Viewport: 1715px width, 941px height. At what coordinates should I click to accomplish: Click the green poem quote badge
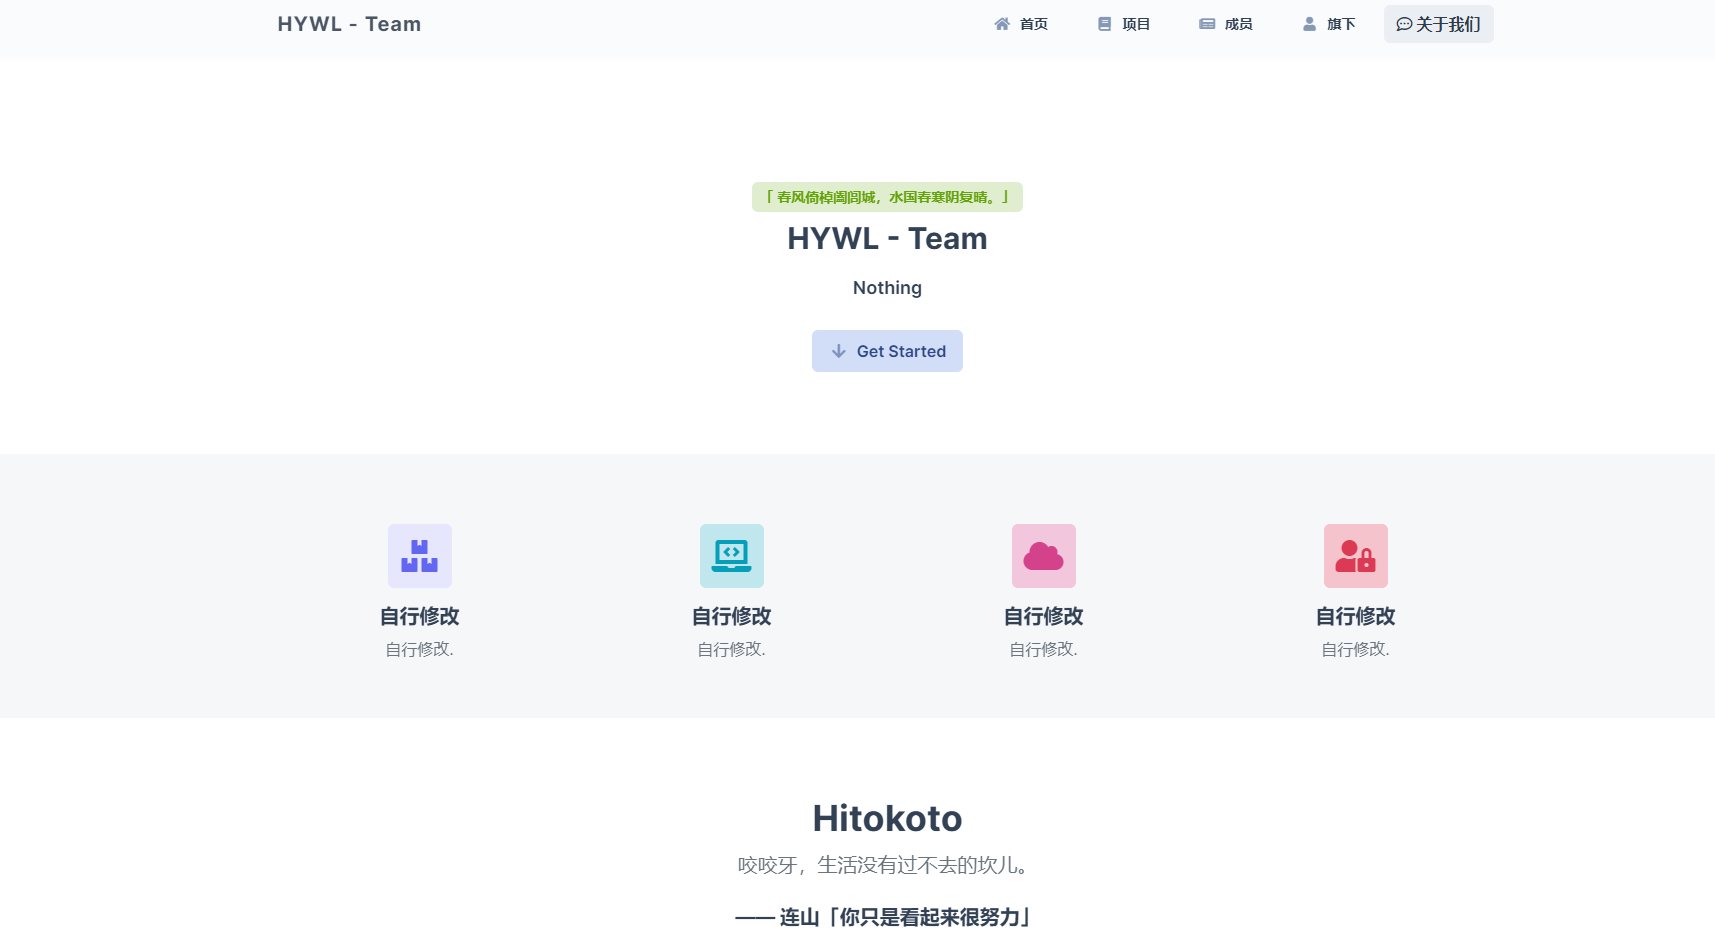coord(887,197)
